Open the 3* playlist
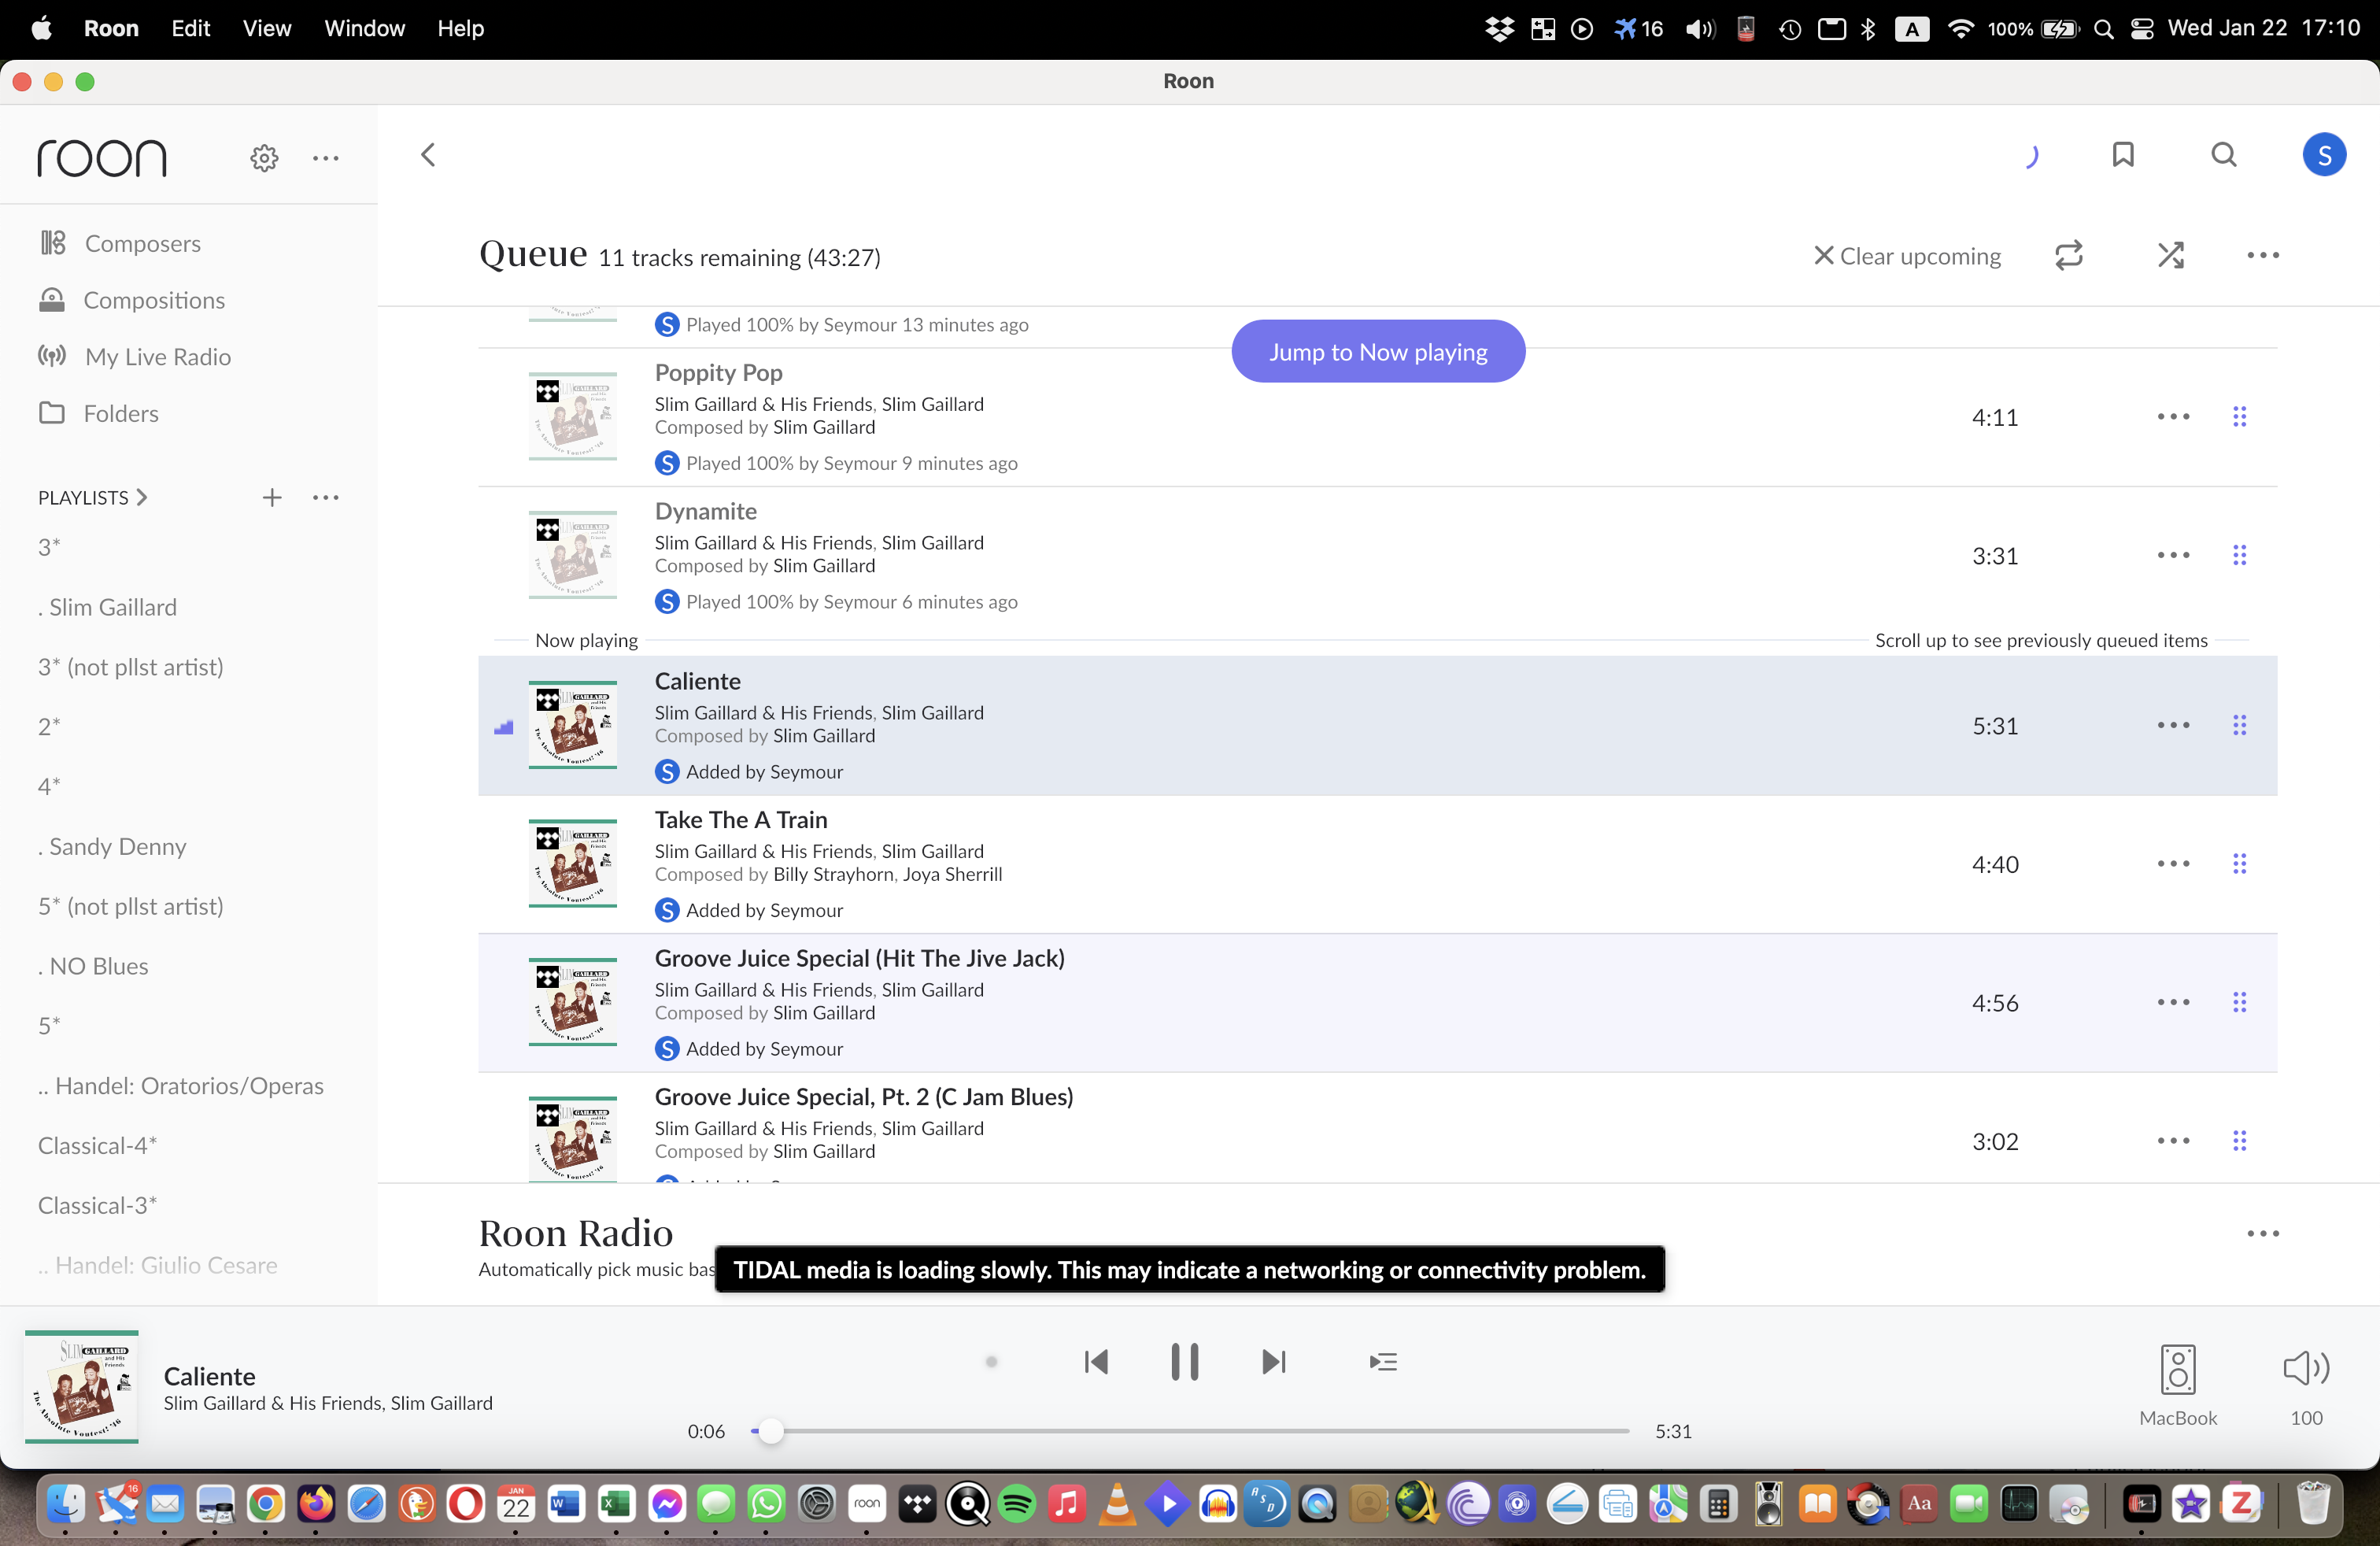The image size is (2380, 1546). (x=49, y=547)
